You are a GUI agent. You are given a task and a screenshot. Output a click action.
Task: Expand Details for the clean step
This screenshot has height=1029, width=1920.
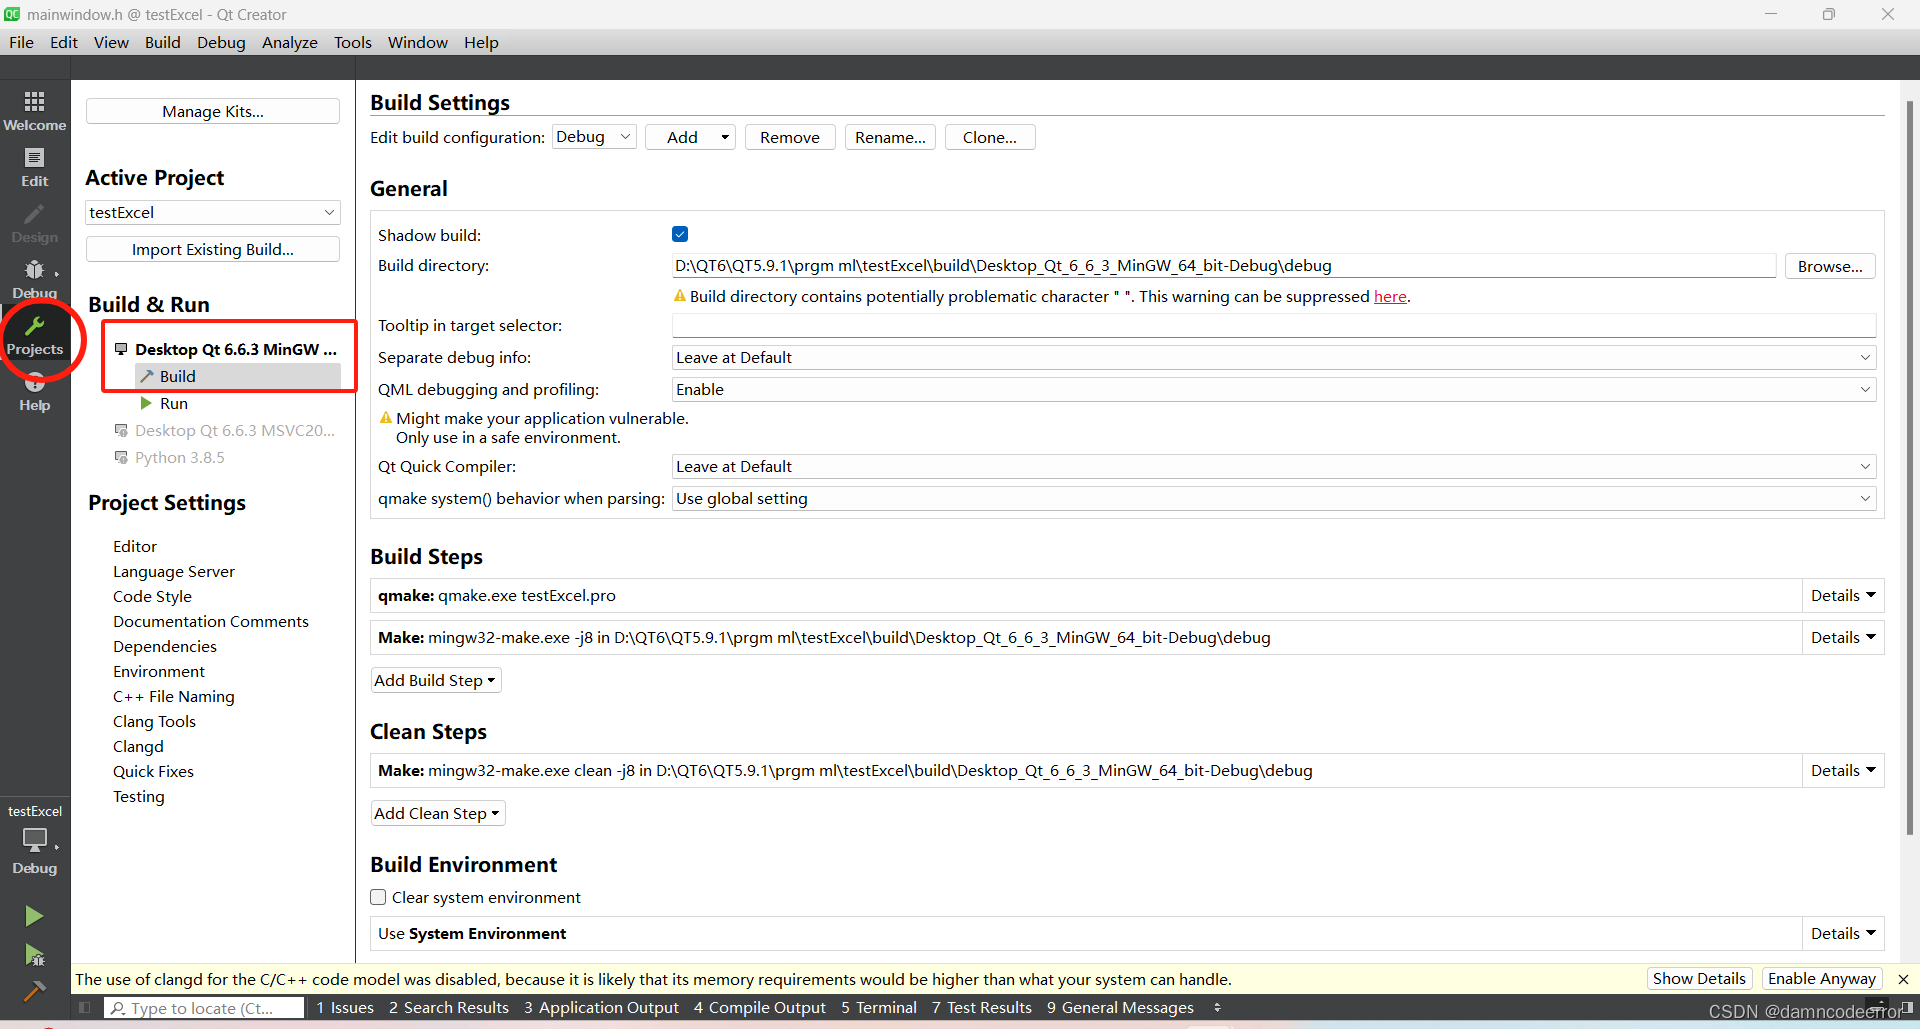pos(1843,770)
